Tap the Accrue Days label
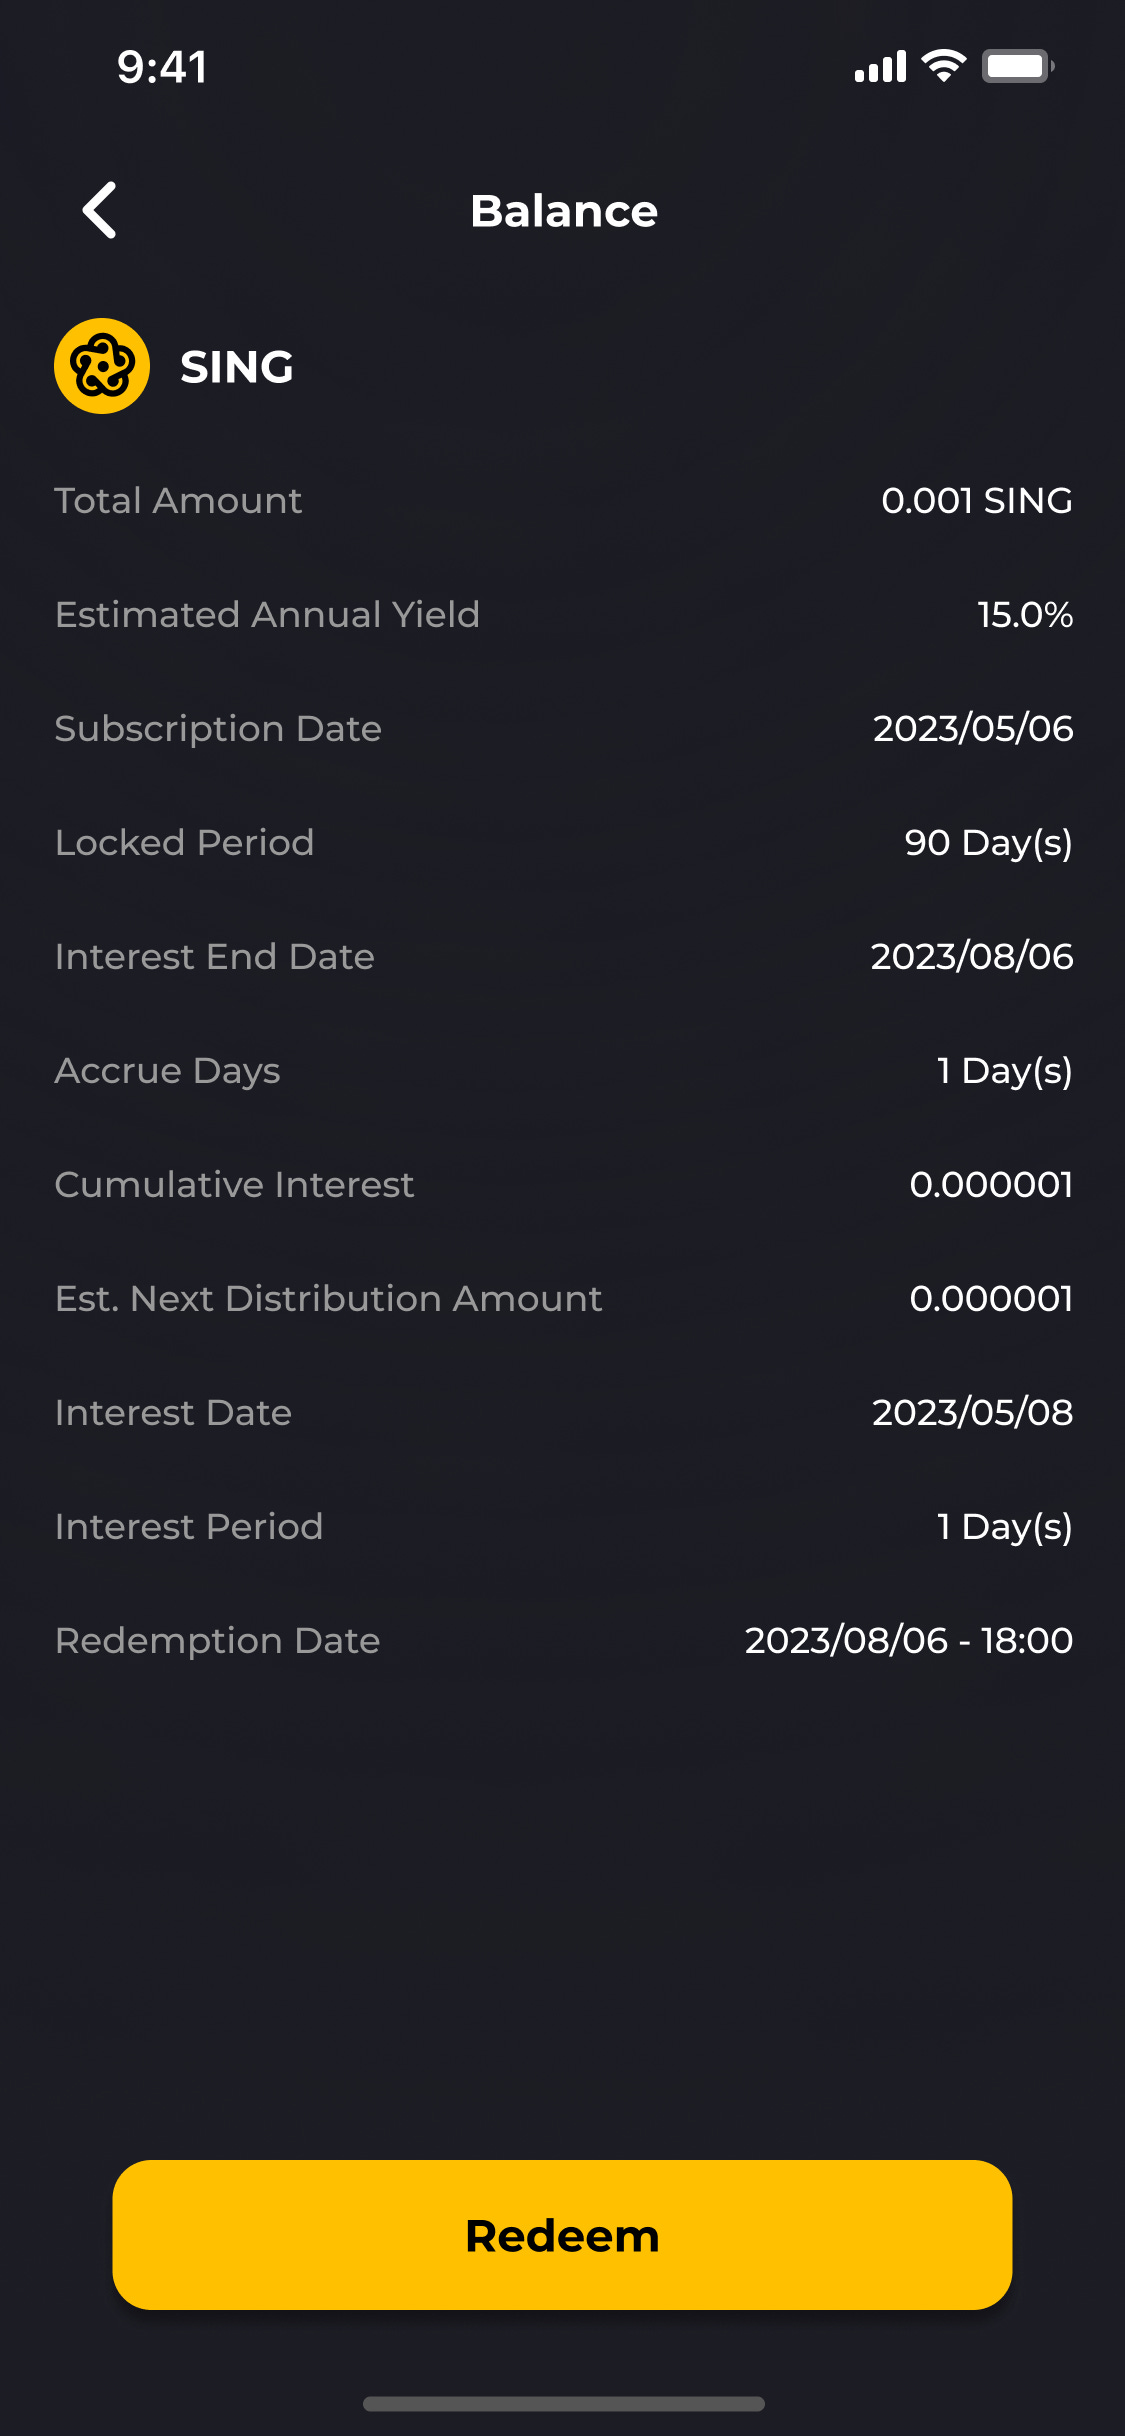This screenshot has width=1125, height=2436. (x=168, y=1070)
